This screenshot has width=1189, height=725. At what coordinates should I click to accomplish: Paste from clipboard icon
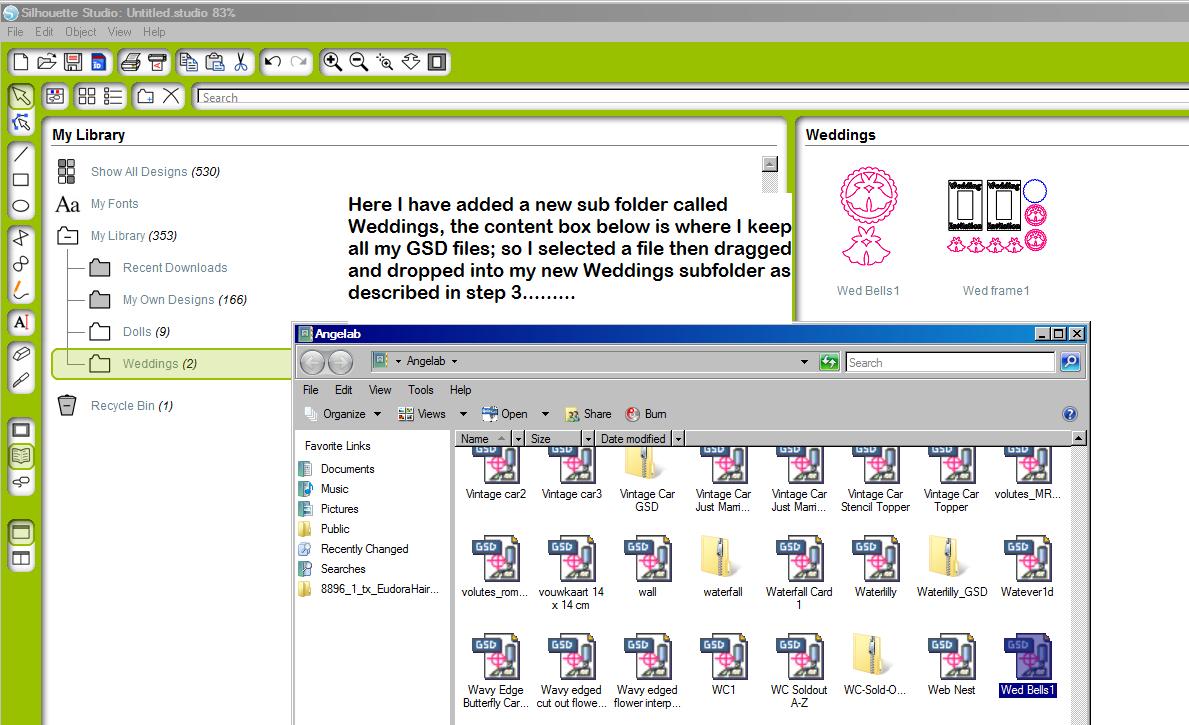coord(215,62)
